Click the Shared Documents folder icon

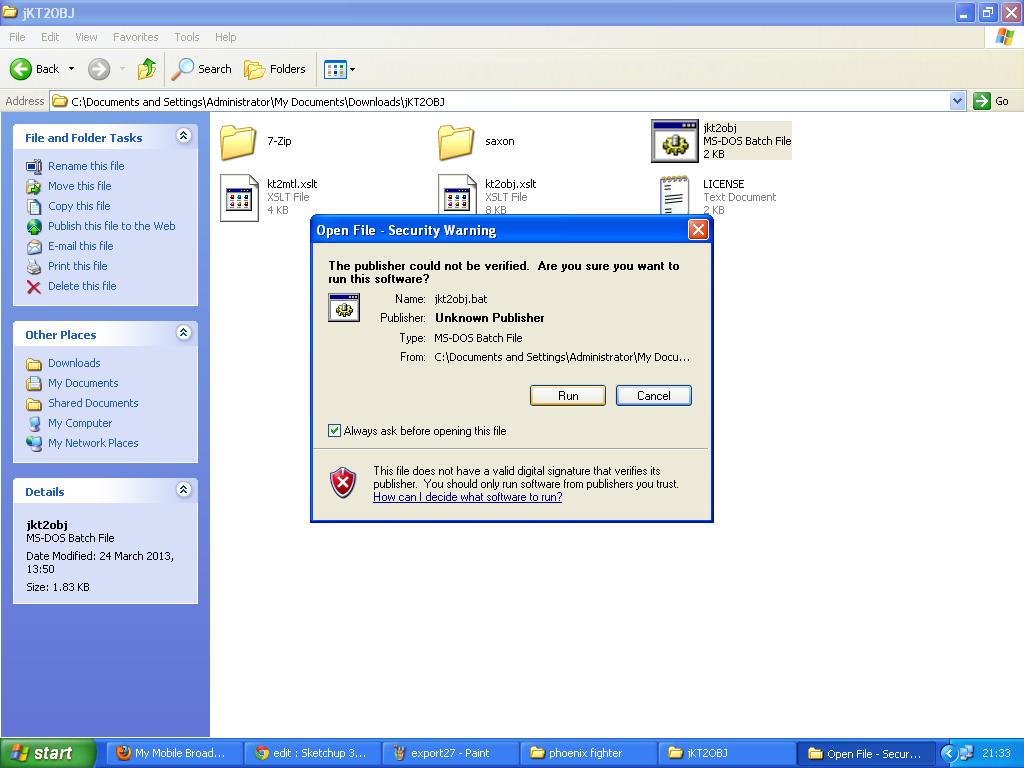point(34,404)
